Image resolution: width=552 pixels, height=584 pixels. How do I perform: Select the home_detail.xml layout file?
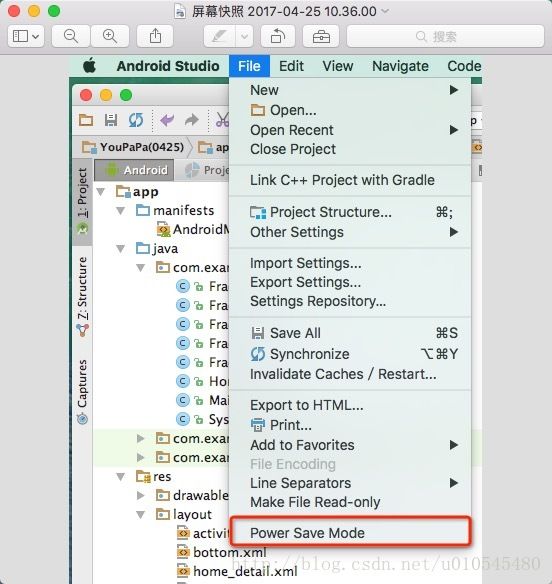coord(237,571)
